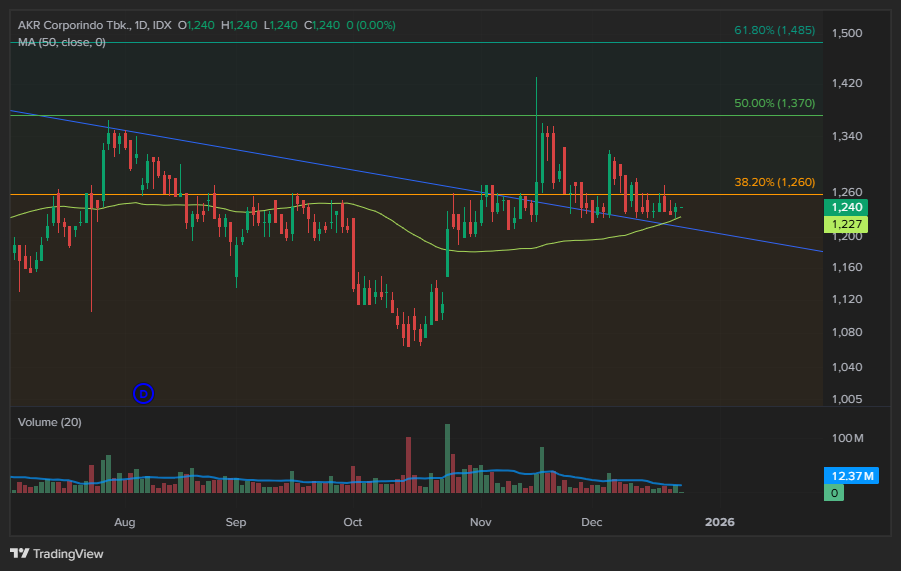Click the 1,080 level on price scale
The image size is (901, 571).
(x=849, y=332)
